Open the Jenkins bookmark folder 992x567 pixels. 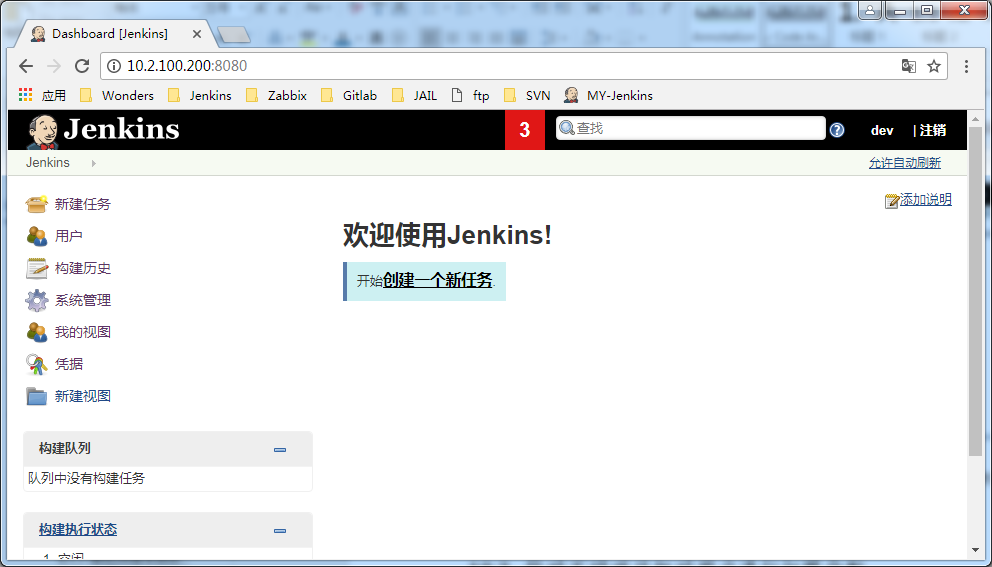click(x=200, y=96)
